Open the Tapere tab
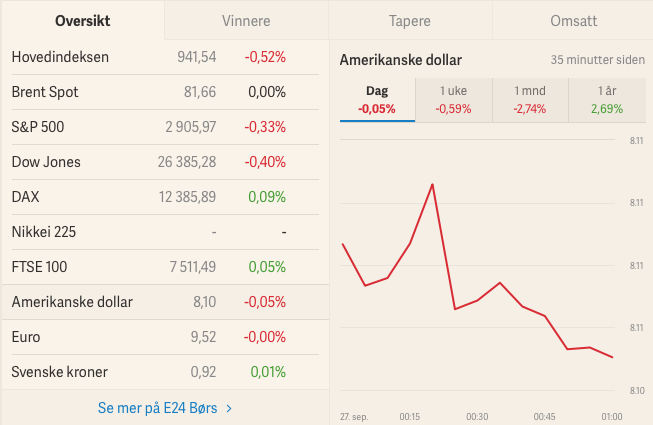Viewport: 653px width, 425px height. pyautogui.click(x=410, y=20)
